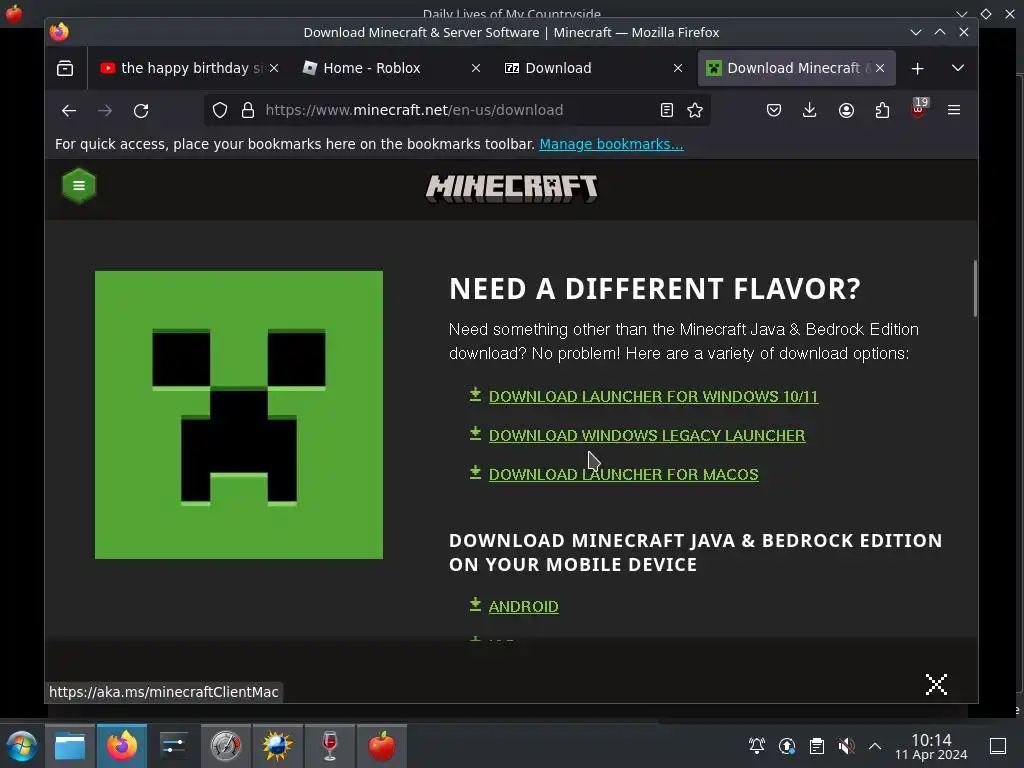Open clock showing 10:14

931,746
